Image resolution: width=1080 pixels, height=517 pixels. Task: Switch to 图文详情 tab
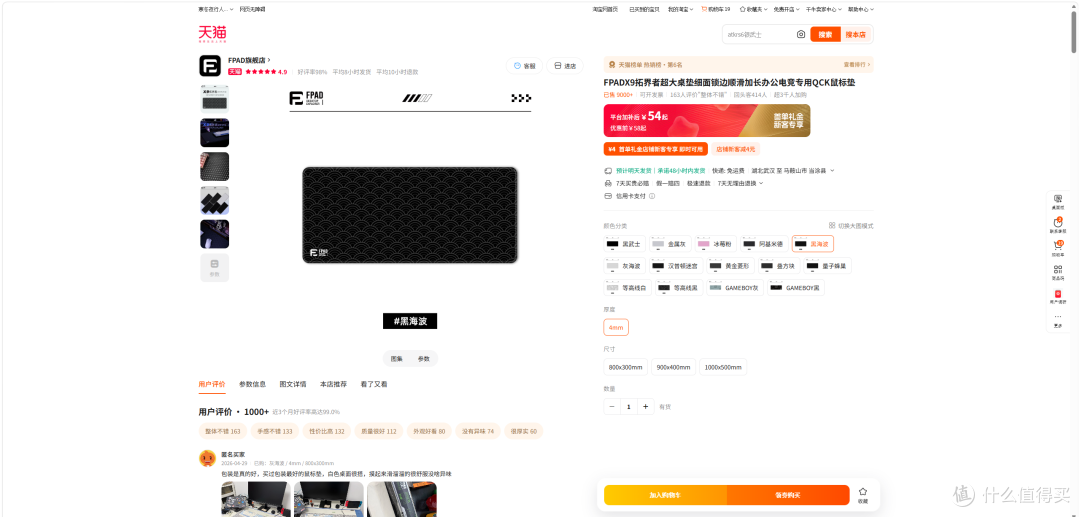[x=293, y=384]
